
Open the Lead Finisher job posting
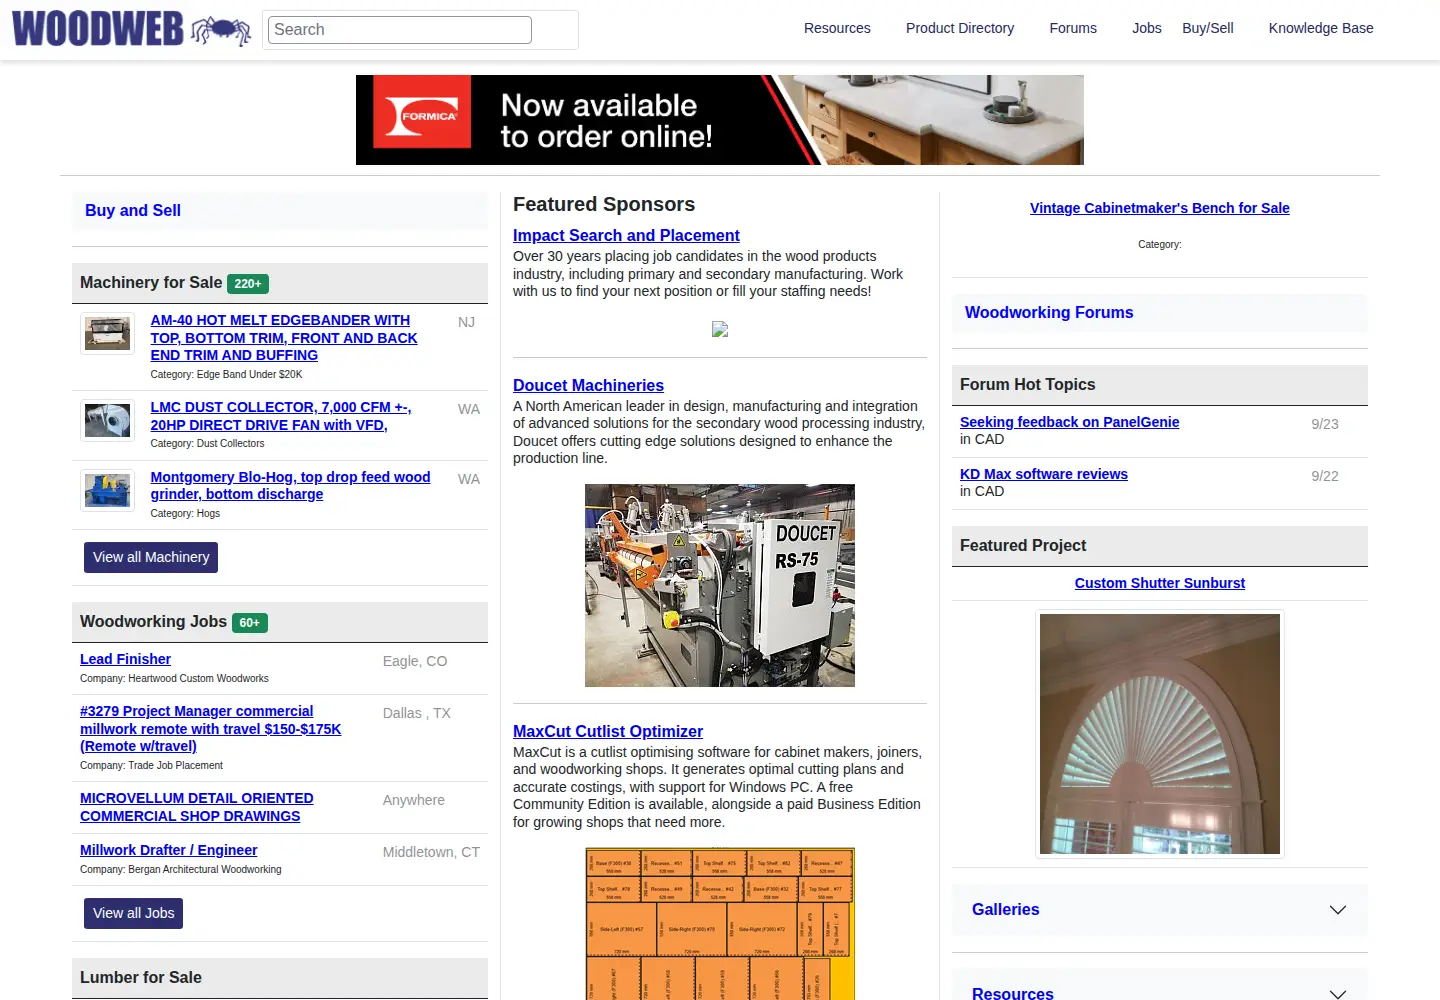pos(125,659)
